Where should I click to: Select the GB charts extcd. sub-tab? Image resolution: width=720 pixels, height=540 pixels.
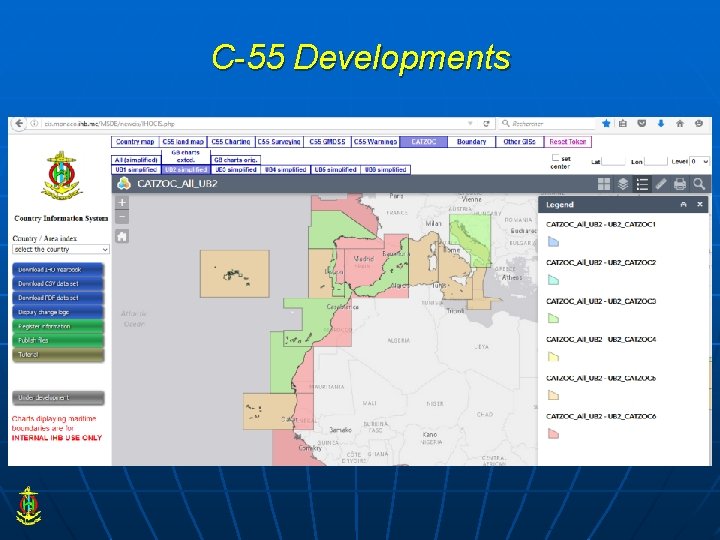tap(186, 157)
